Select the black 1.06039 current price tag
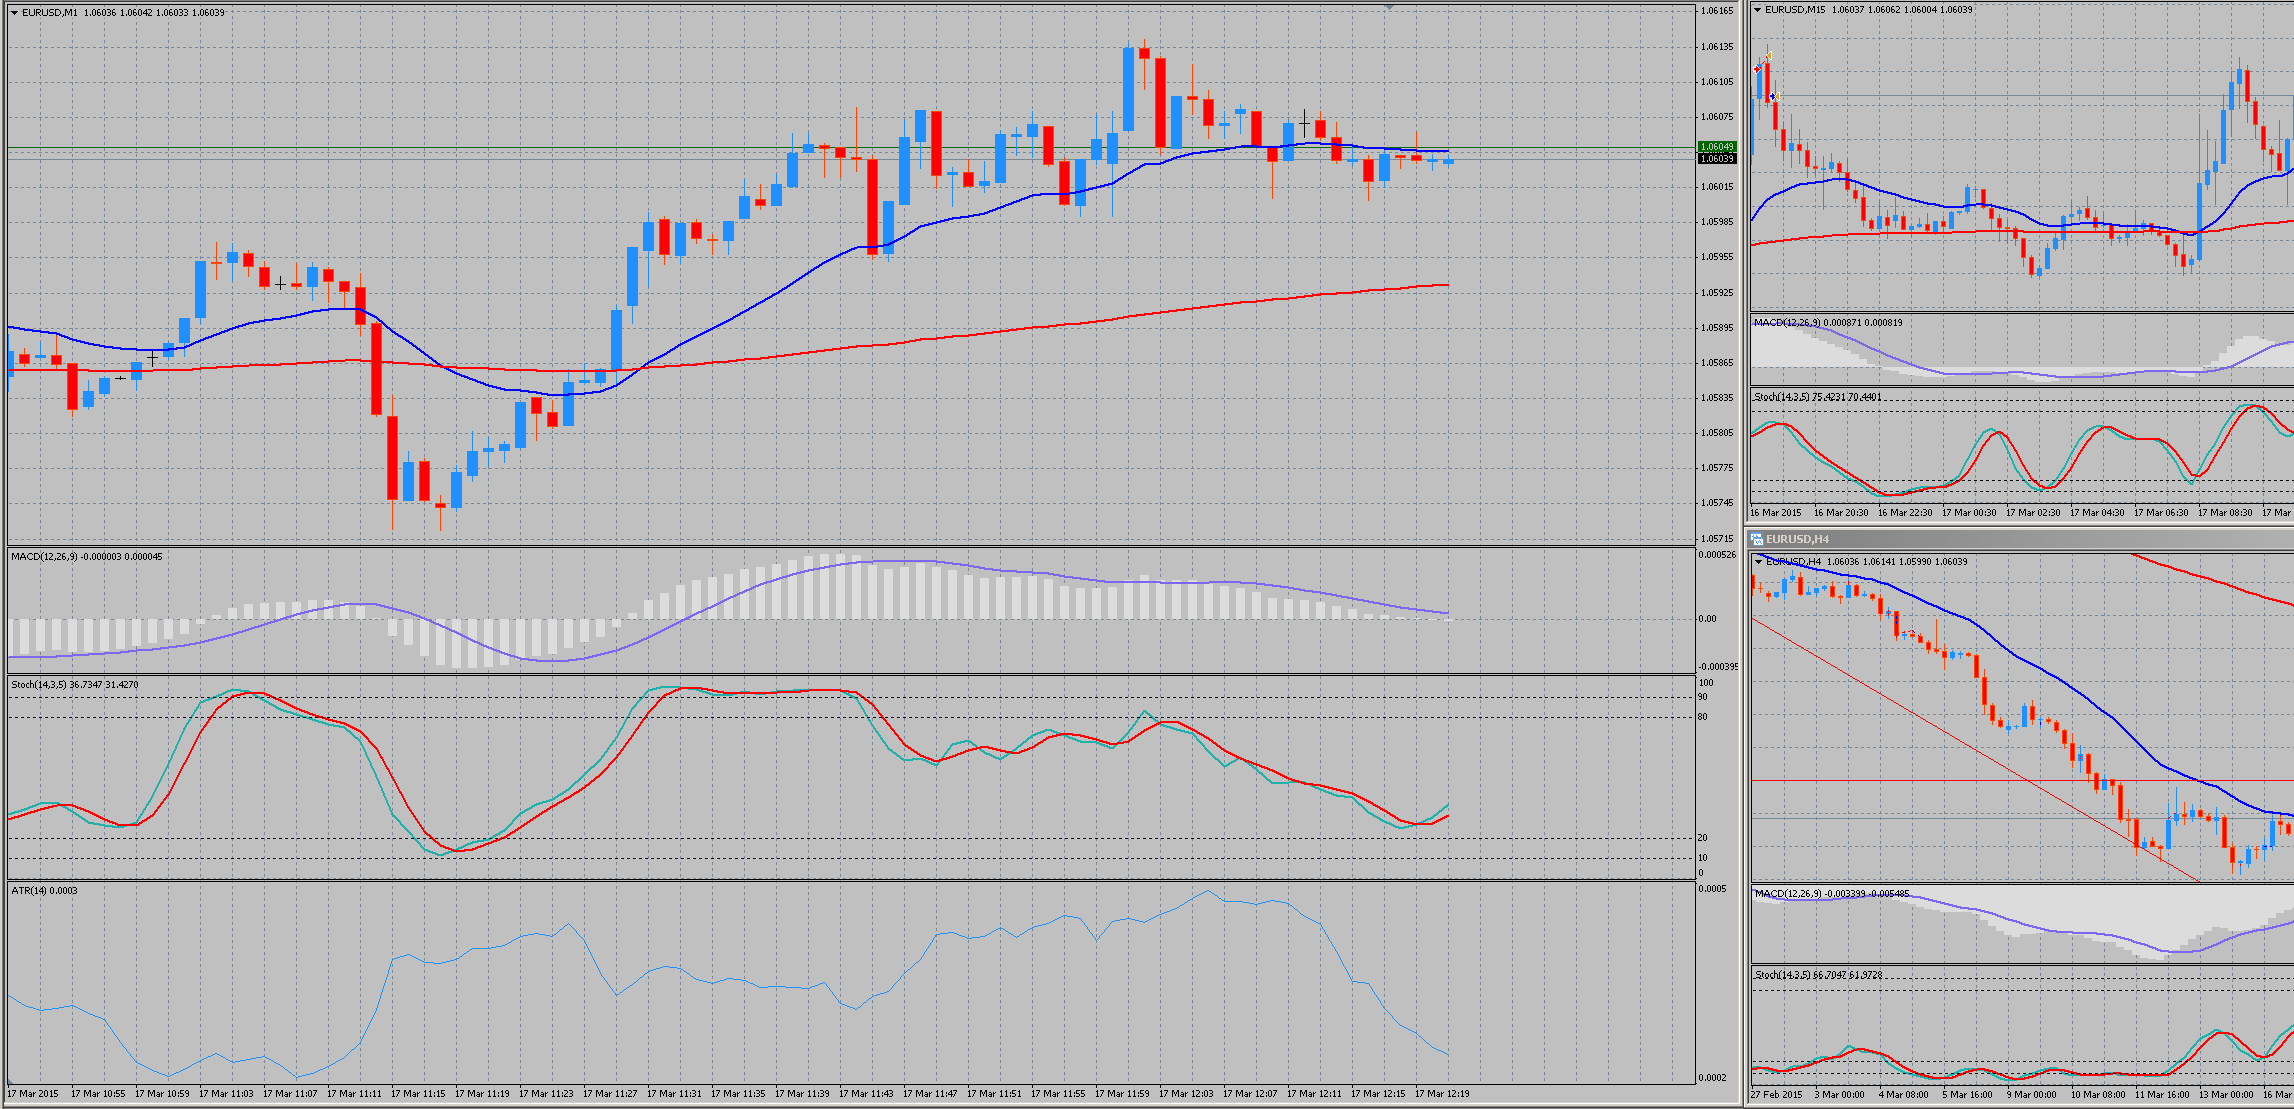This screenshot has height=1109, width=2294. (1717, 159)
